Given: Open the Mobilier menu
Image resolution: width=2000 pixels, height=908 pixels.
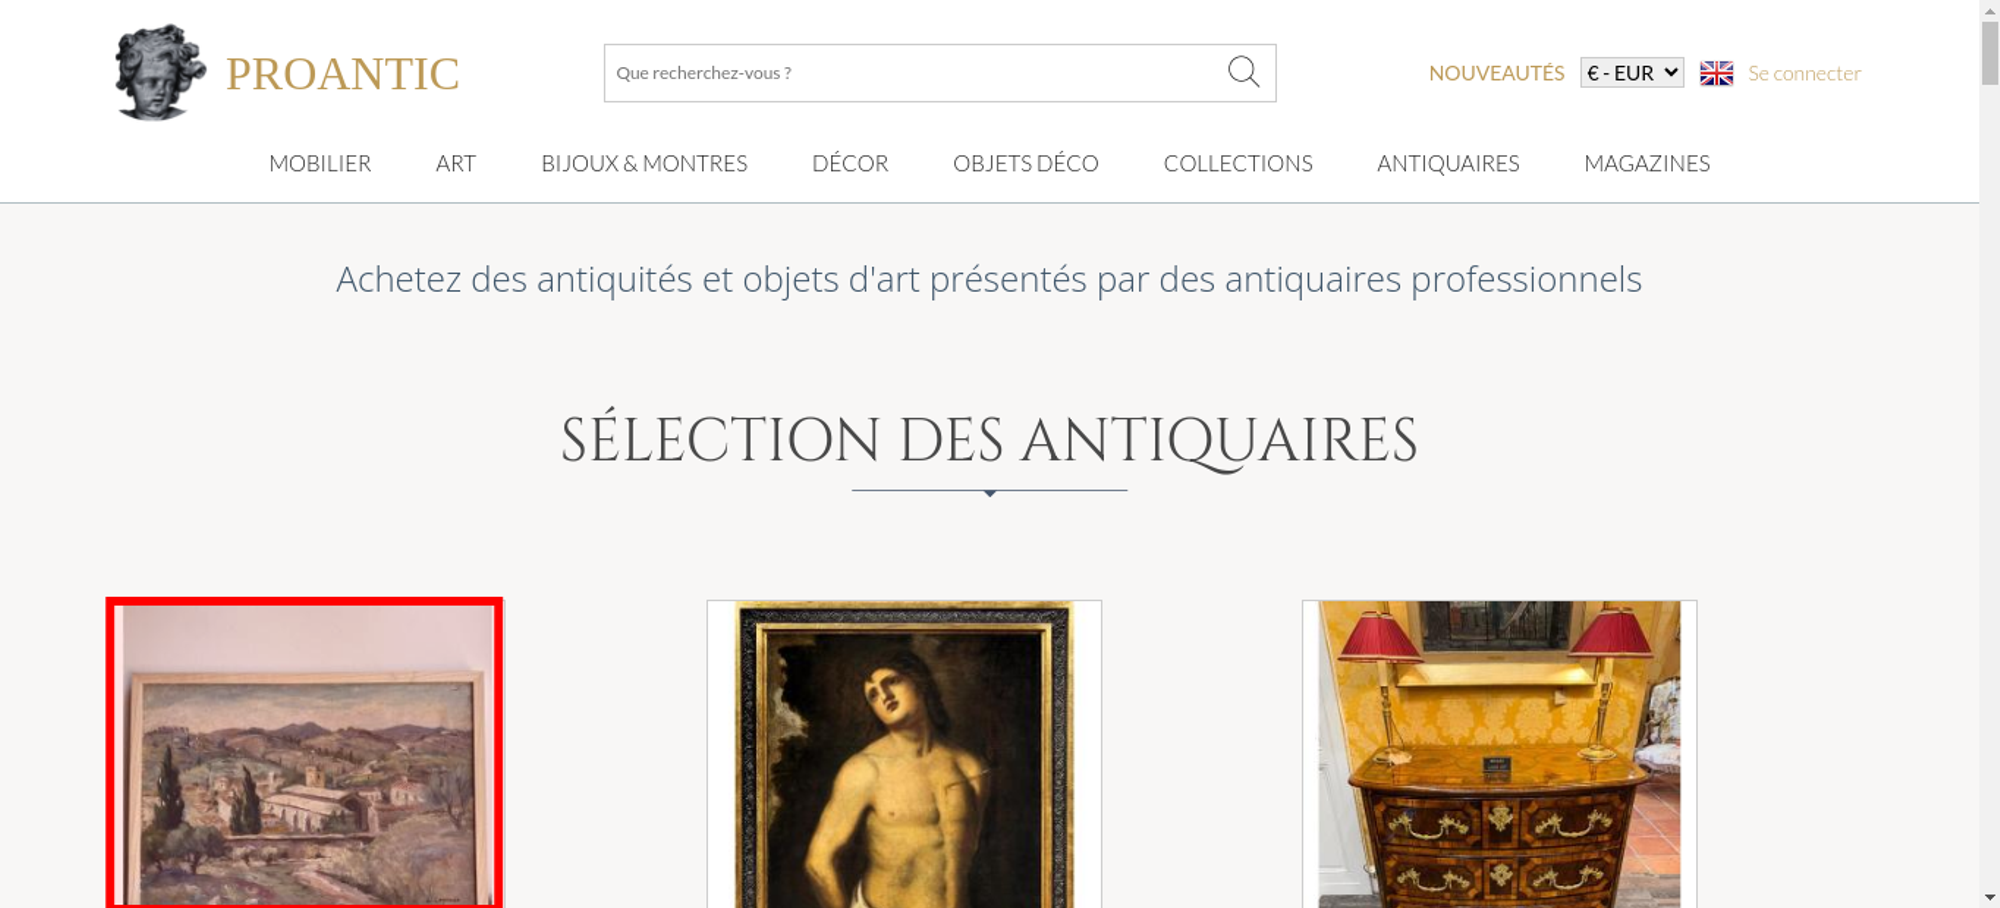Looking at the screenshot, I should click(320, 163).
